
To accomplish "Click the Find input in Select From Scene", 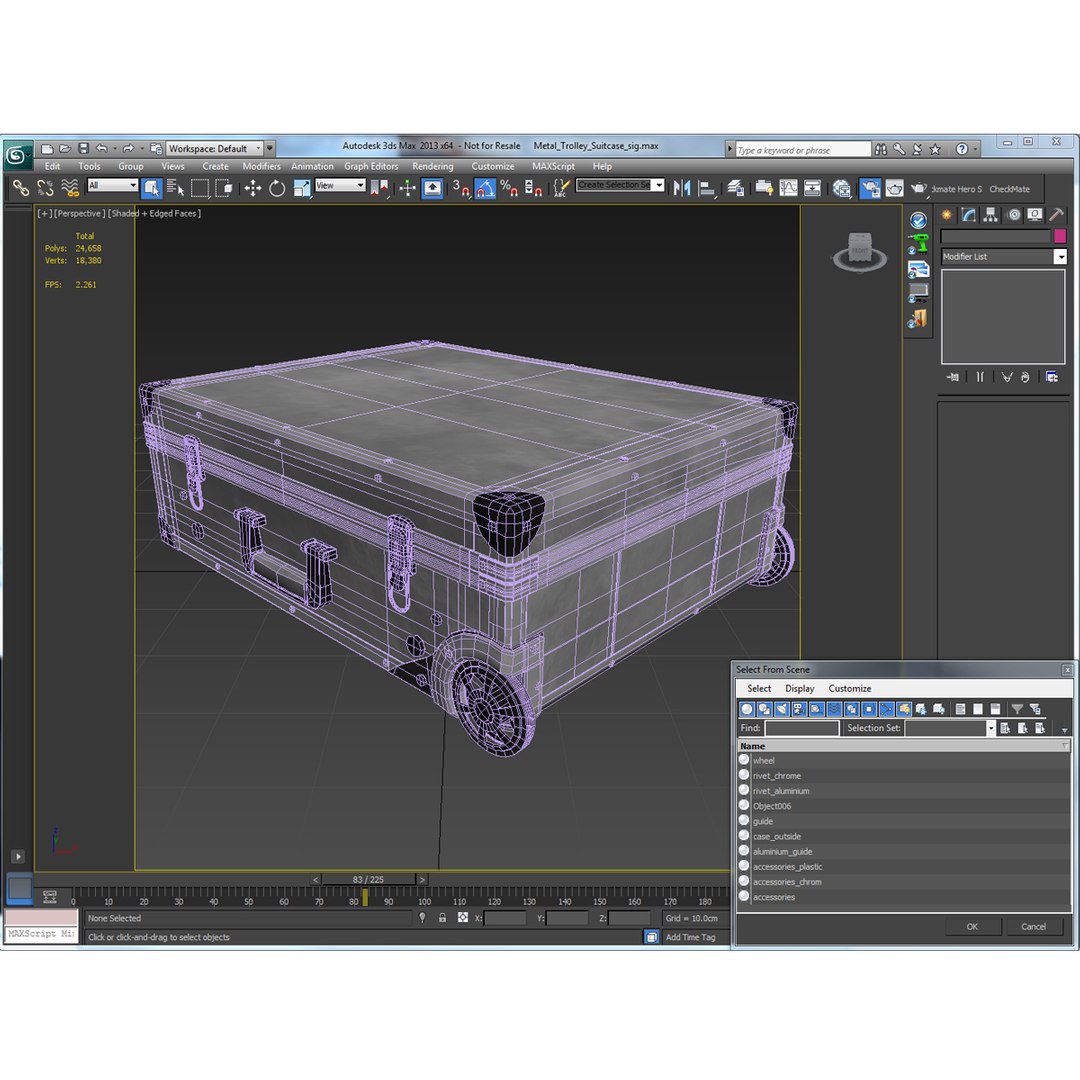I will click(802, 728).
